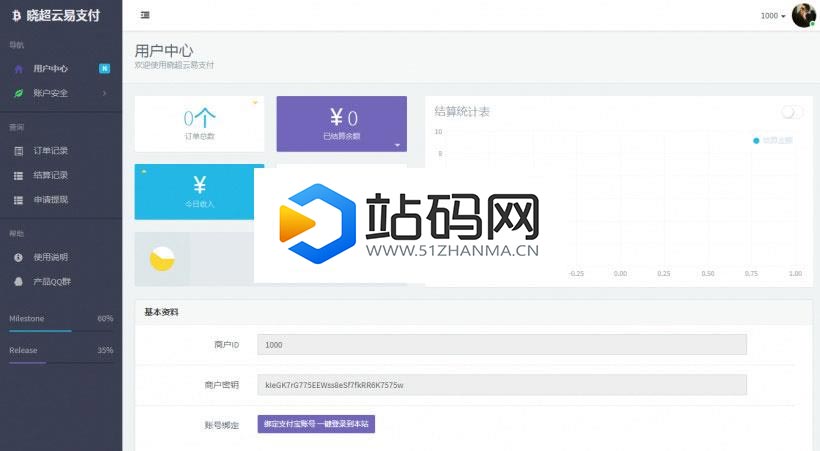Image resolution: width=820 pixels, height=451 pixels.
Task: Toggle the sidebar hamburger menu icon
Action: click(145, 15)
